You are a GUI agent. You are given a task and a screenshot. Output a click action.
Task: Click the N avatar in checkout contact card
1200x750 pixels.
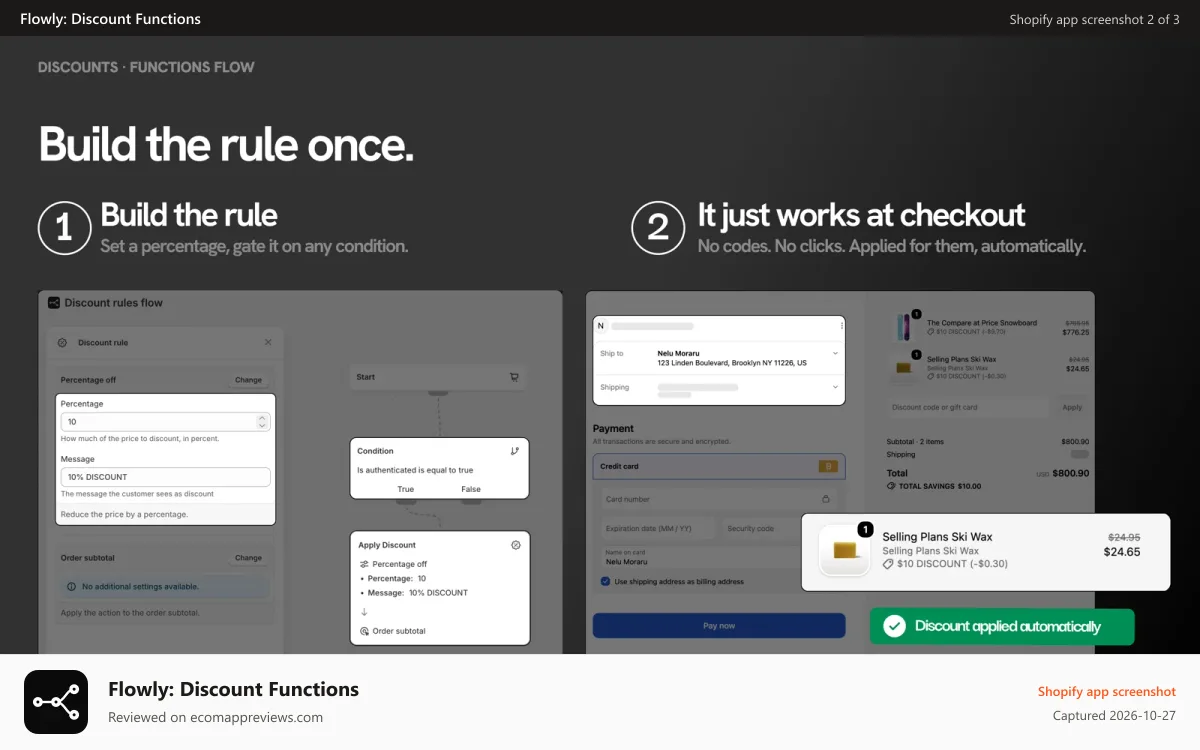601,325
